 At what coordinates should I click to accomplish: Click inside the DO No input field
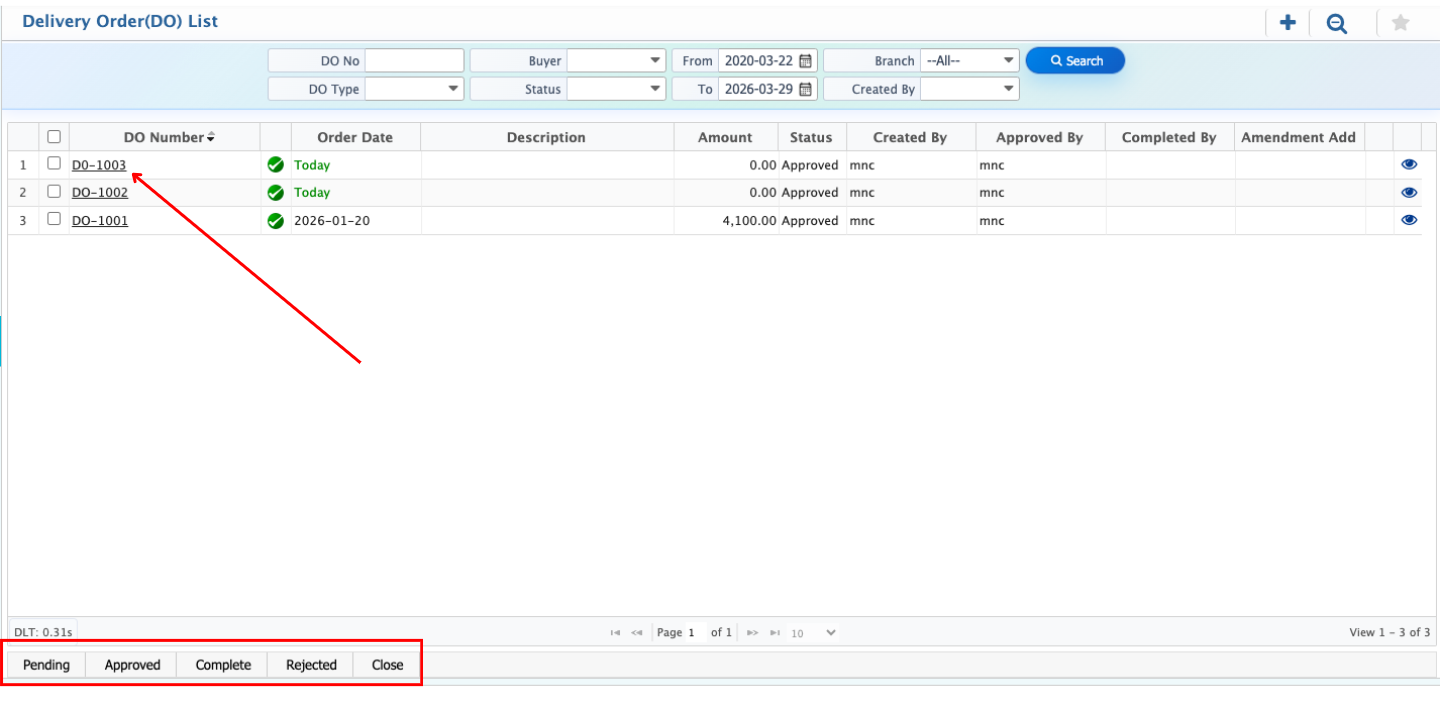click(x=414, y=60)
